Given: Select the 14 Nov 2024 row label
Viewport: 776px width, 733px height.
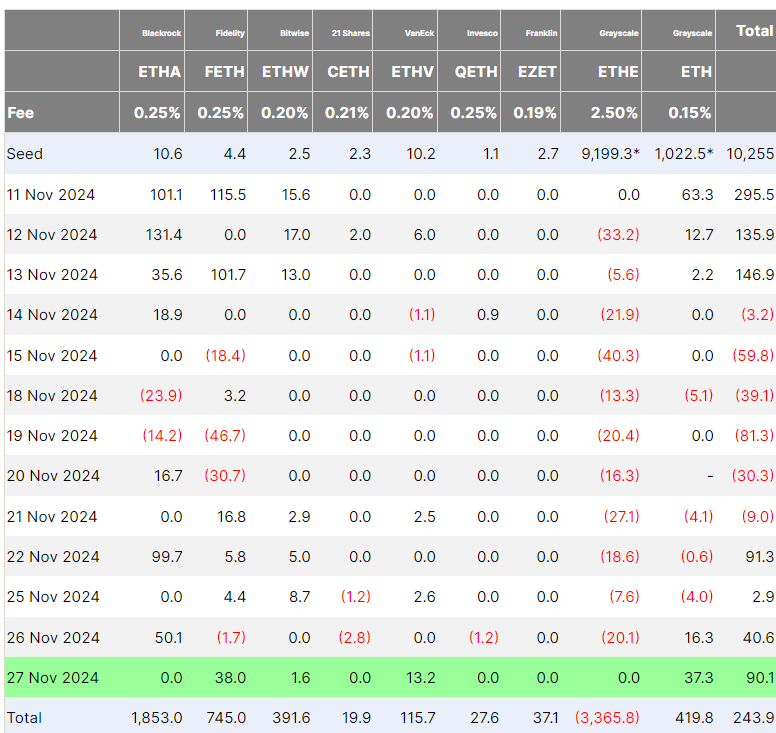Looking at the screenshot, I should point(52,315).
